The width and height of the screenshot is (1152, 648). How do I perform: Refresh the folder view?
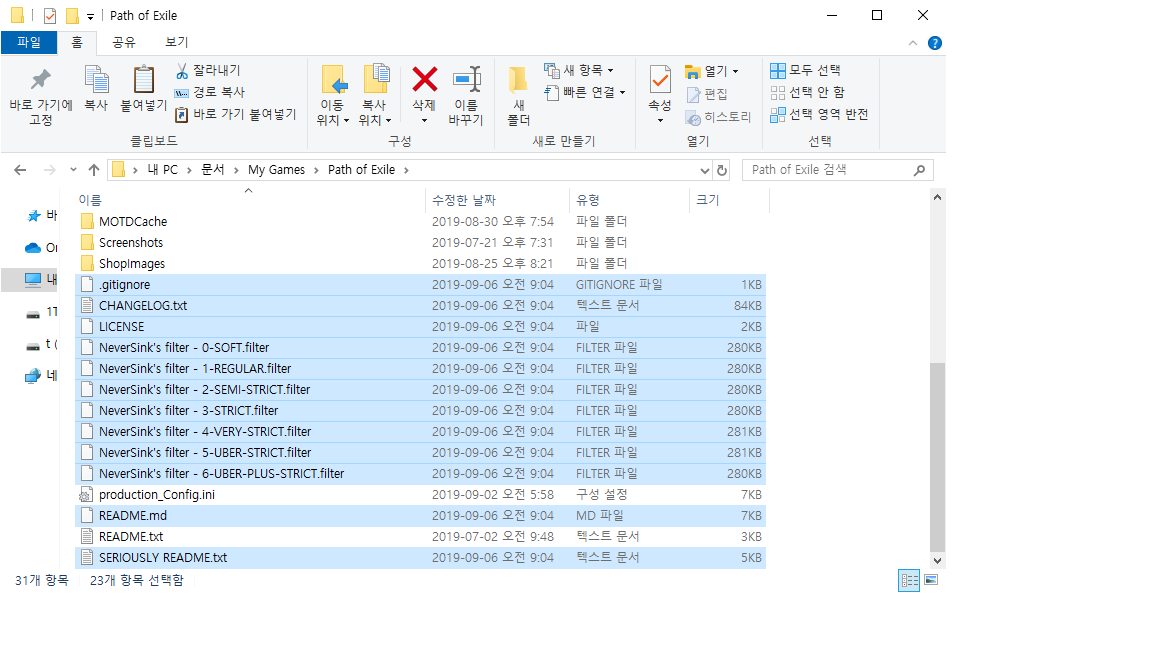[x=722, y=170]
